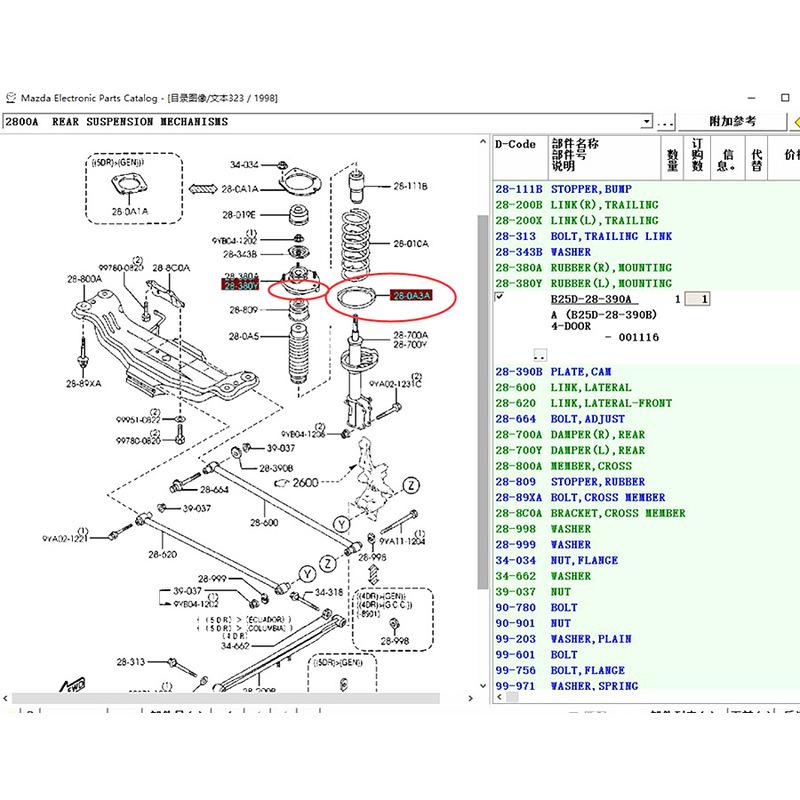Click the 数量 column header
Viewport: 800px width, 800px height.
[x=673, y=157]
